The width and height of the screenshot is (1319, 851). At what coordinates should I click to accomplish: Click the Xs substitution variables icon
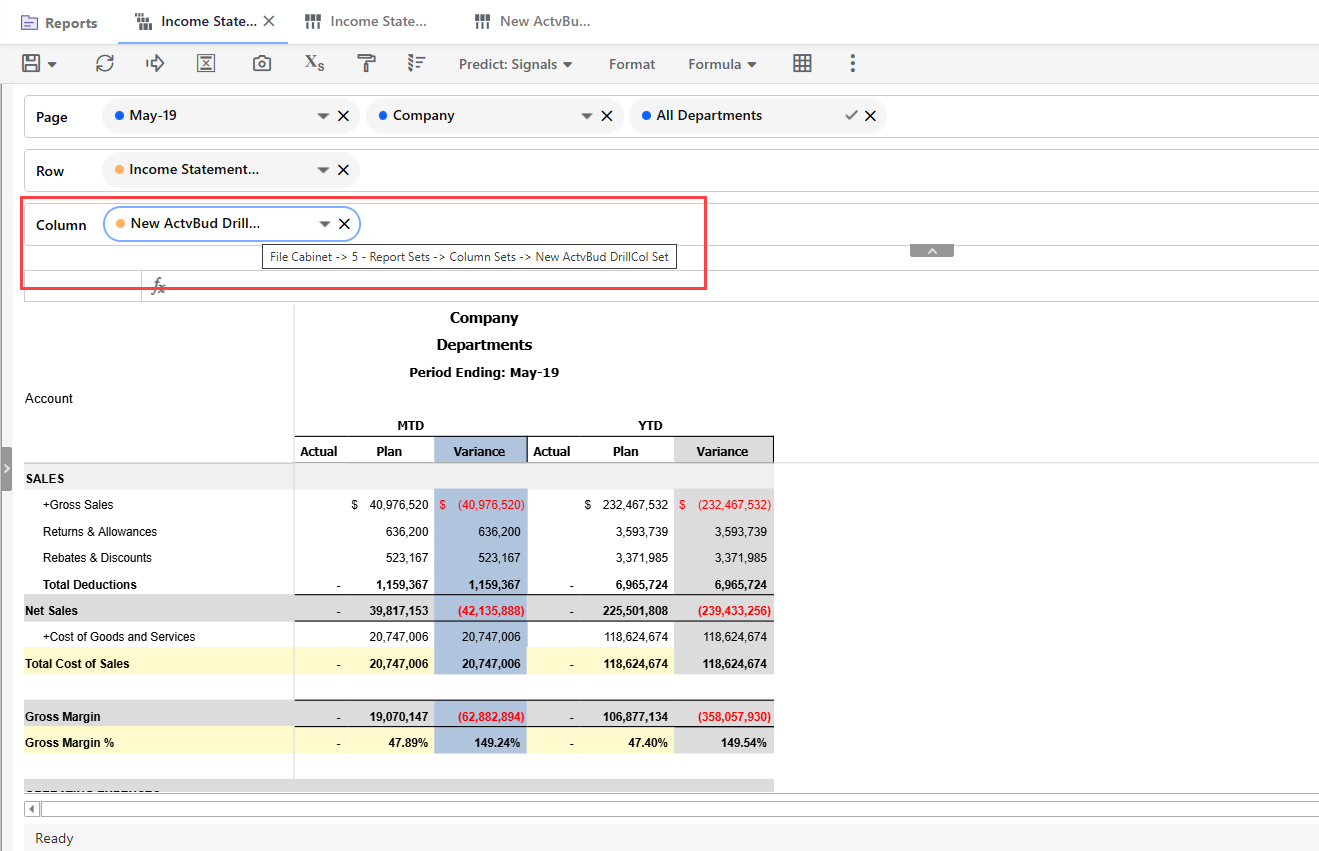(314, 63)
